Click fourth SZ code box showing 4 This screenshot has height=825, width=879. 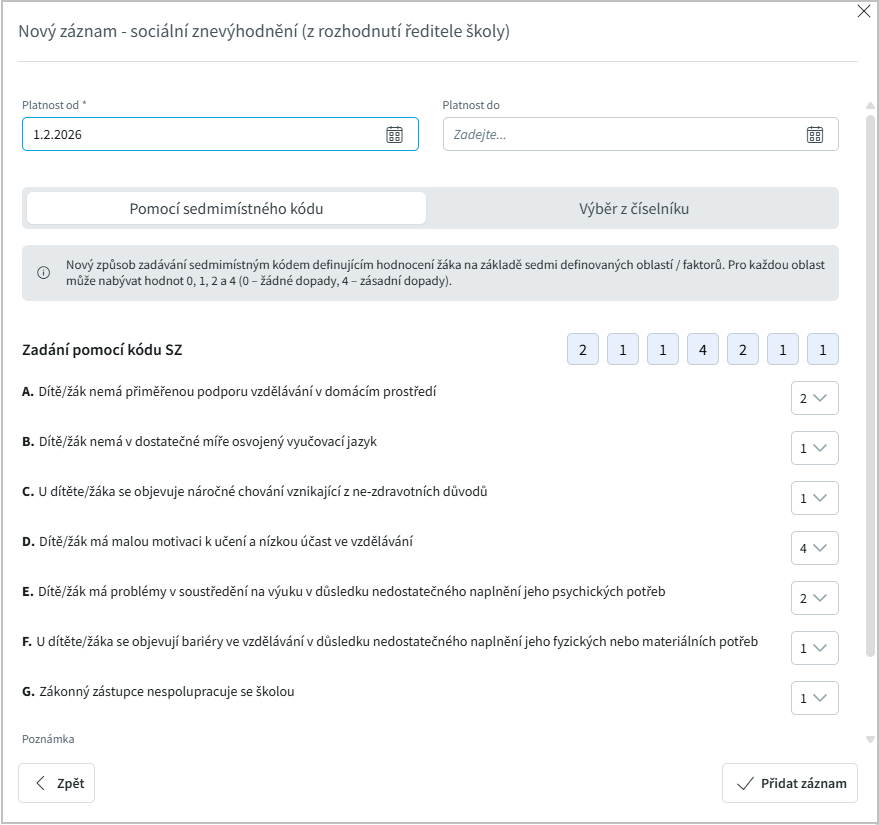click(702, 350)
